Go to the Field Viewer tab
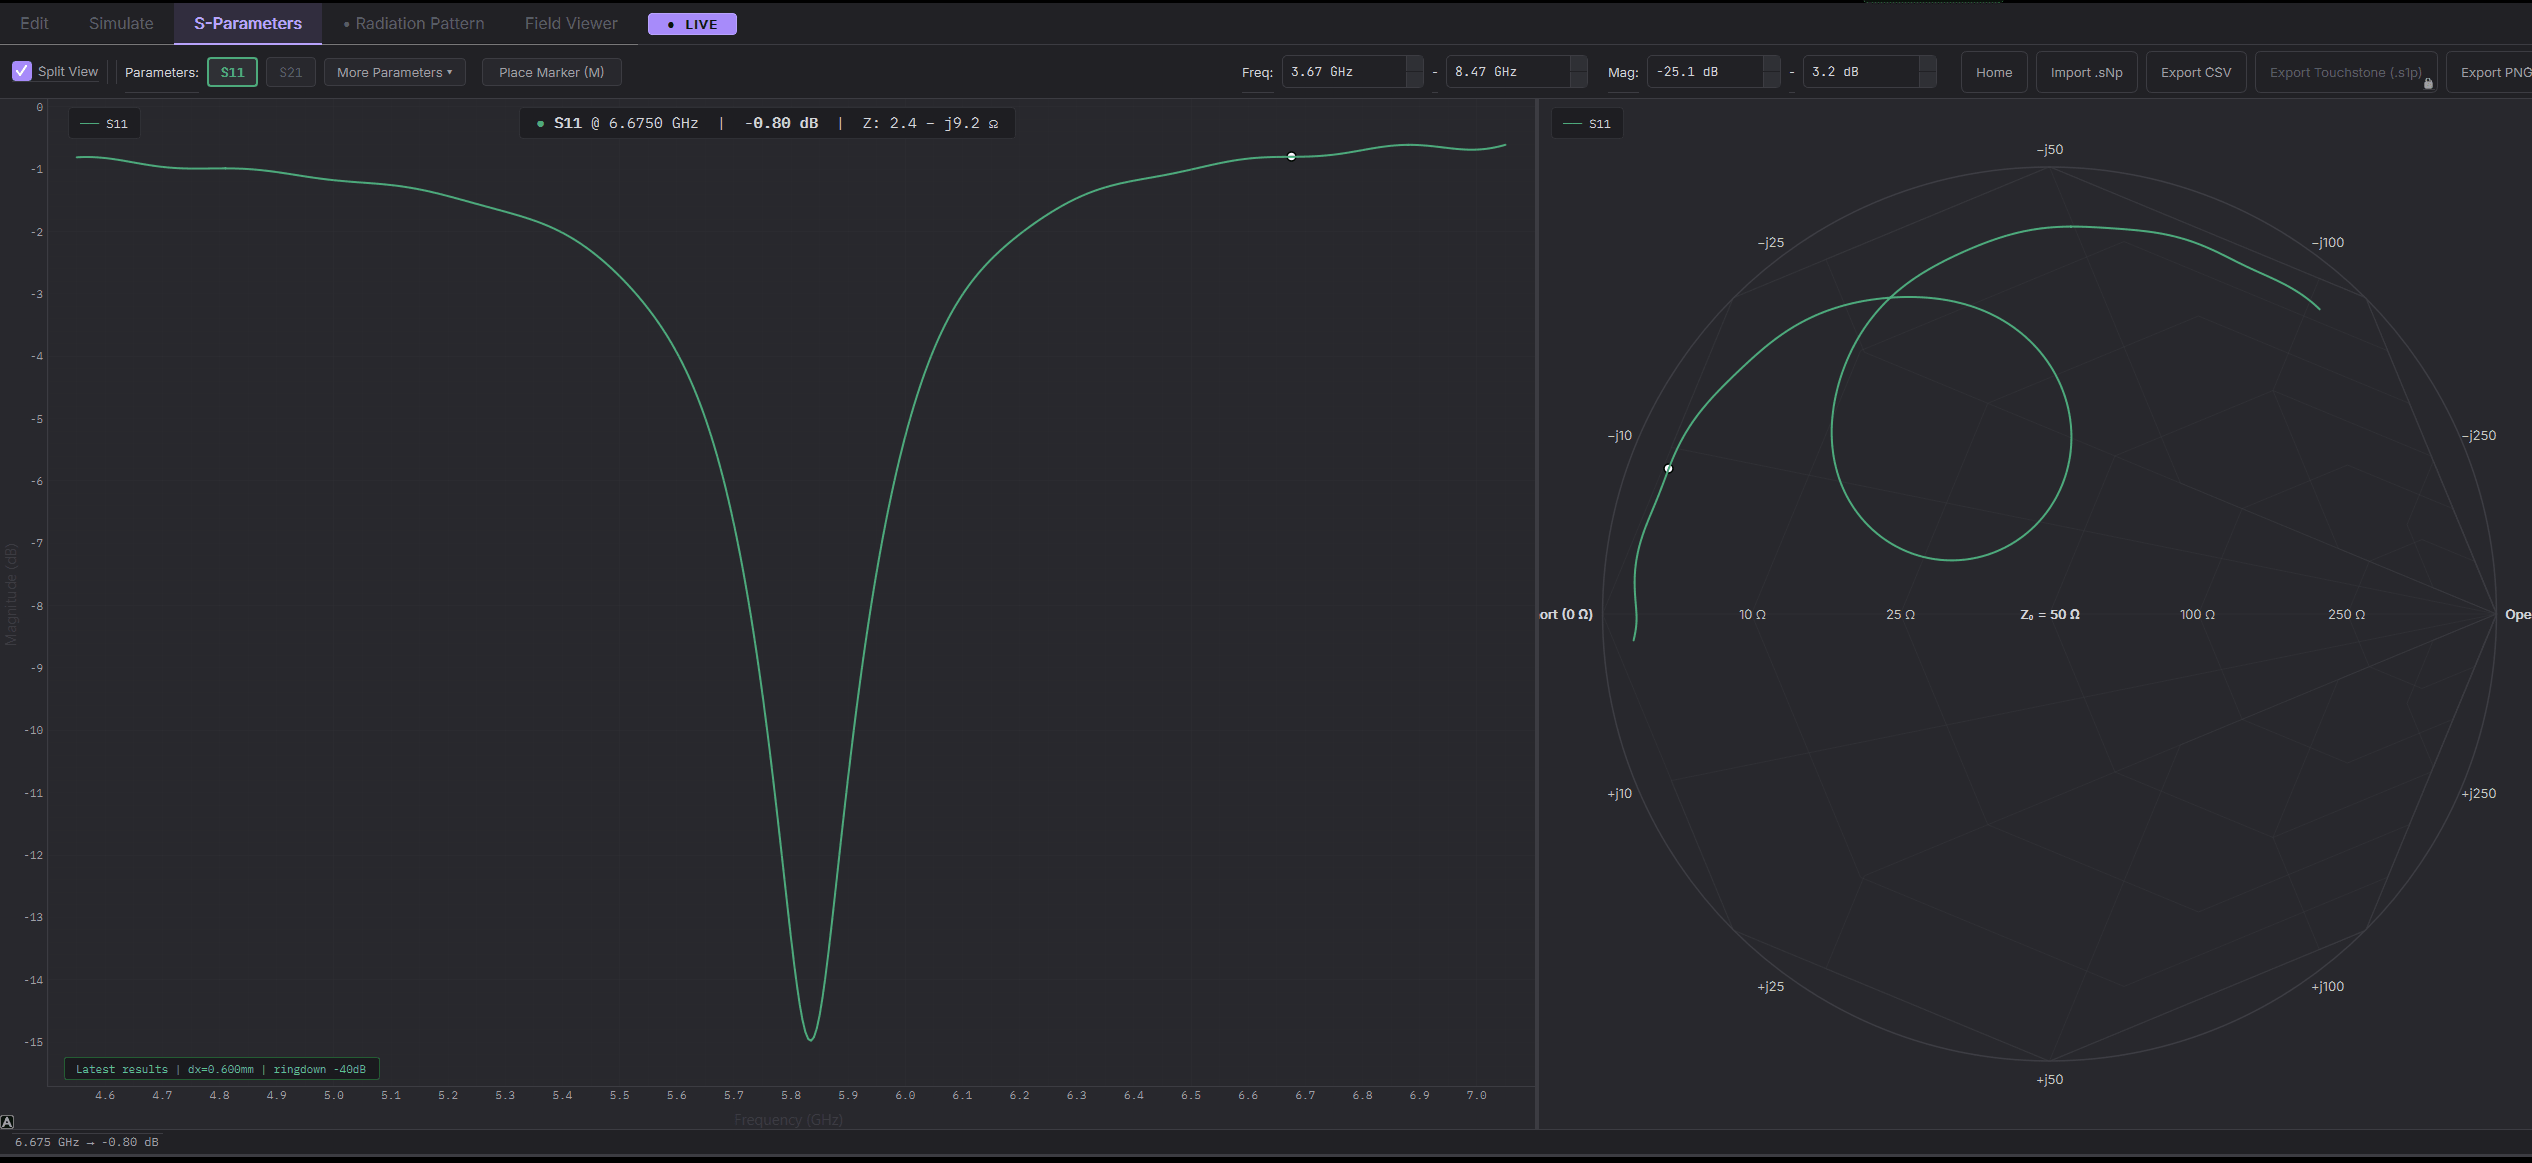2532x1163 pixels. pyautogui.click(x=571, y=23)
